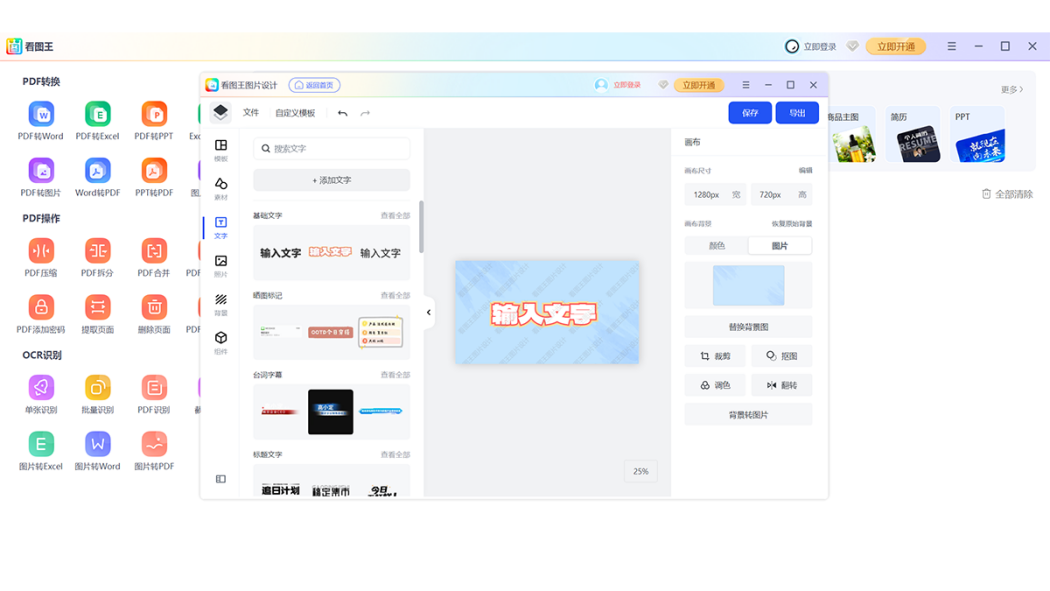The width and height of the screenshot is (1050, 591).
Task: Open the 文件 menu
Action: pos(251,113)
